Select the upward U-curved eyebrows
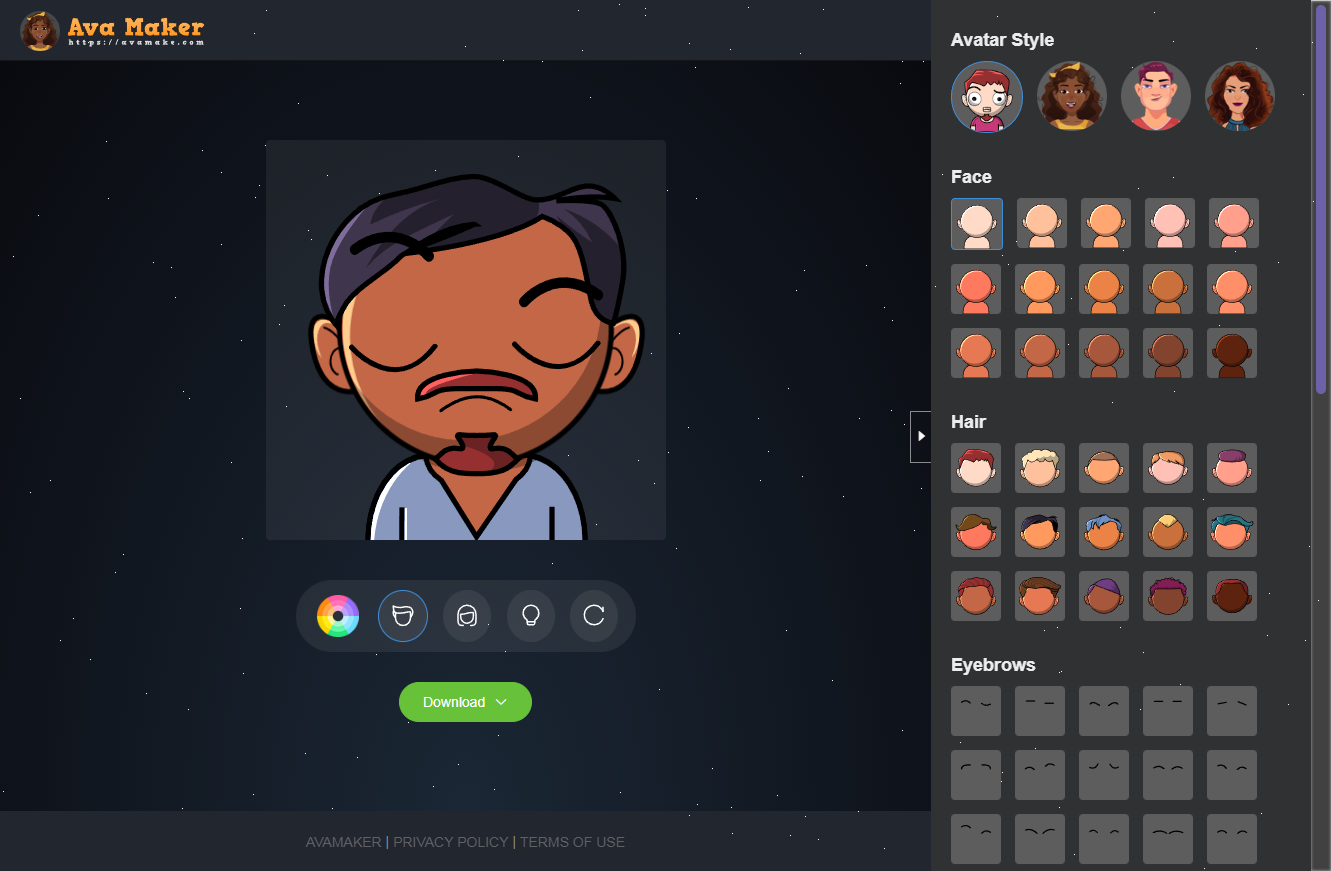Viewport: 1331px width, 871px height. (1104, 775)
